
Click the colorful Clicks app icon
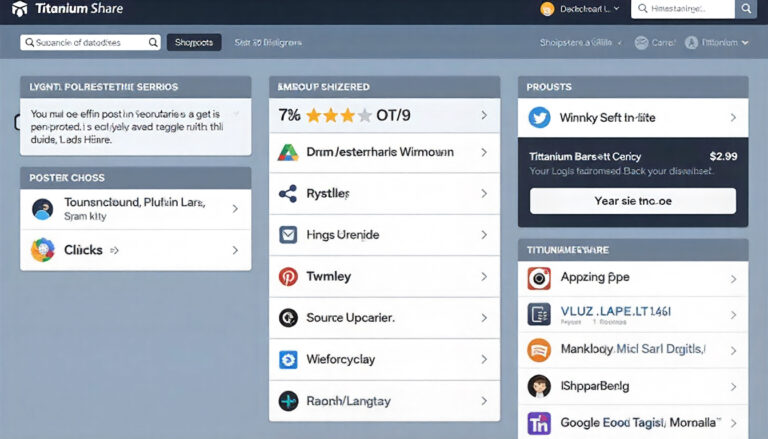pos(42,250)
